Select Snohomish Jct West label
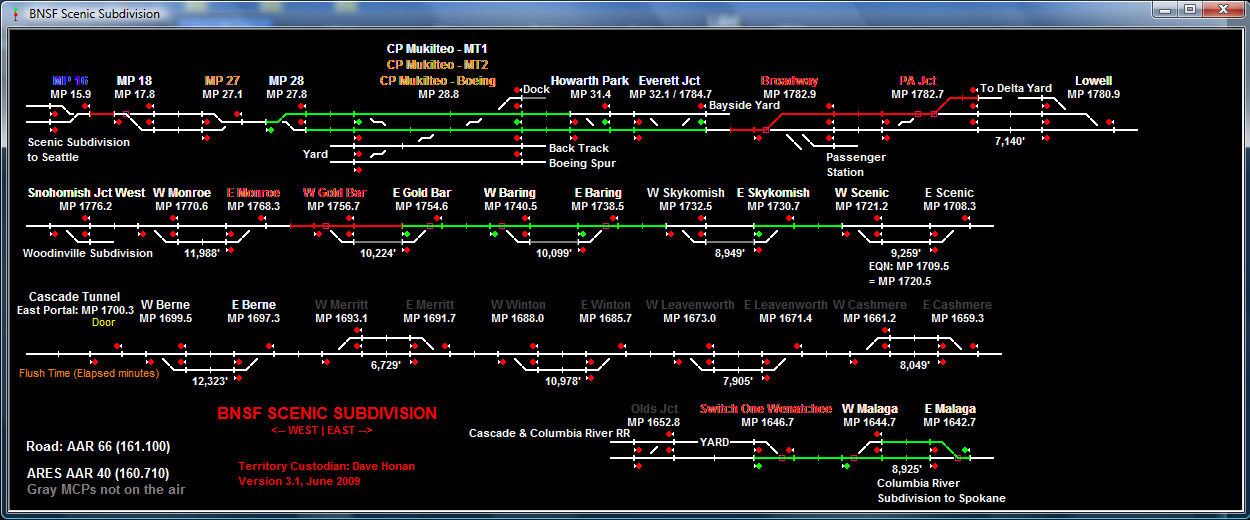1250x520 pixels. pyautogui.click(x=86, y=193)
